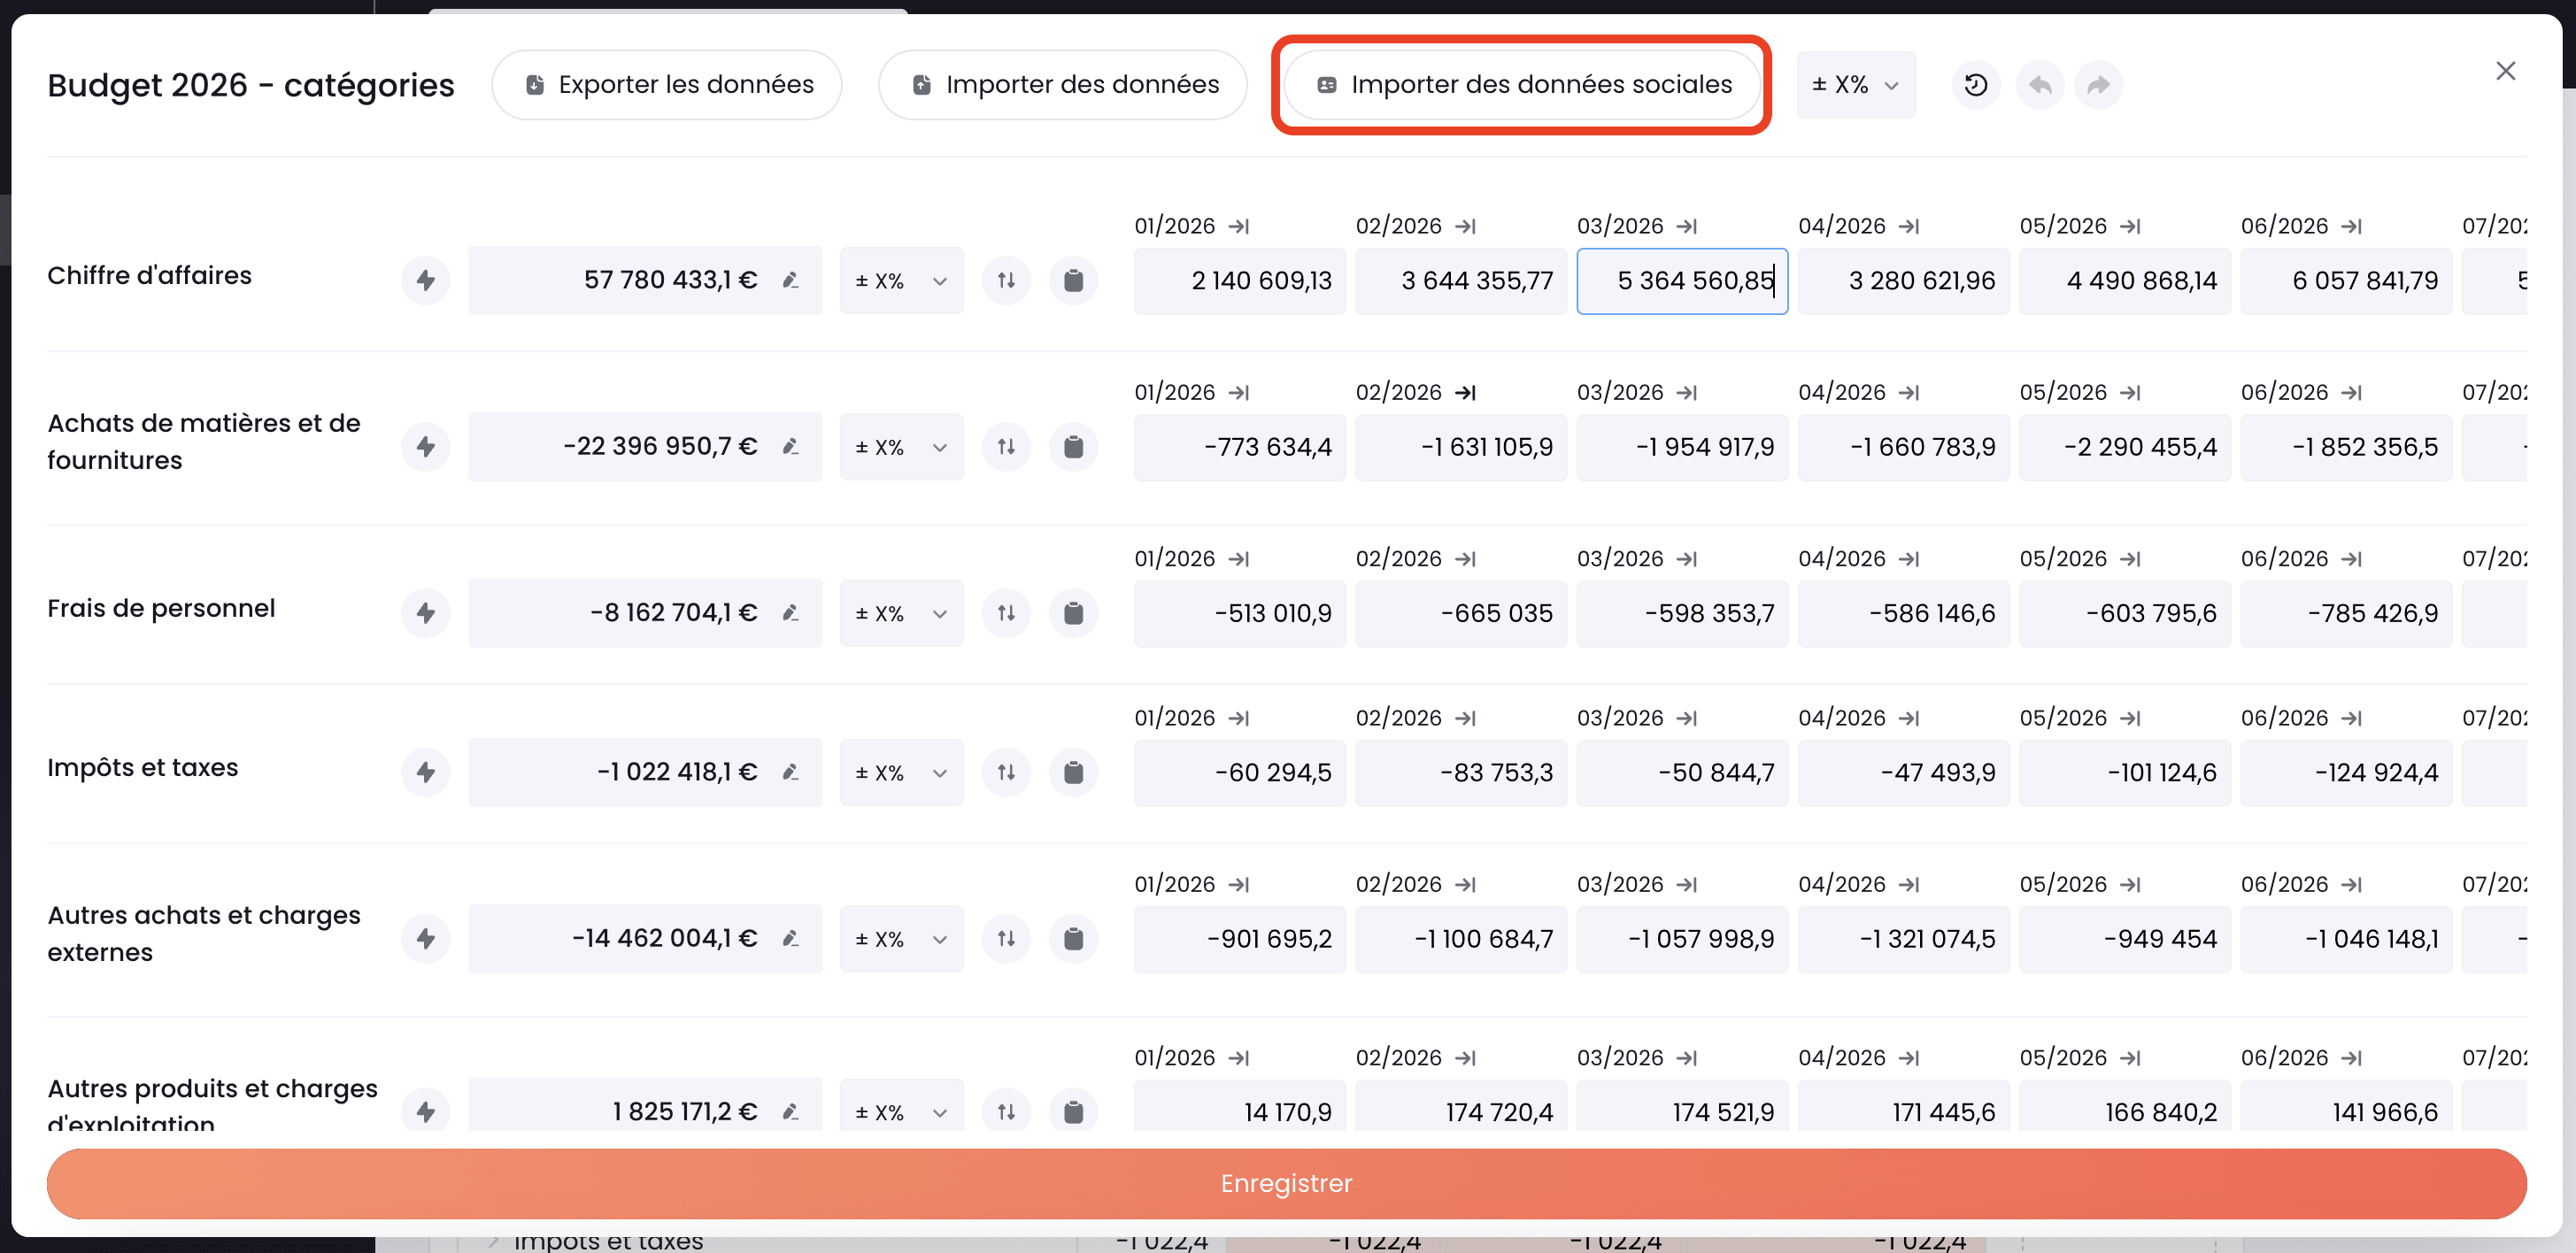Click the undo arrow icon

point(2040,85)
